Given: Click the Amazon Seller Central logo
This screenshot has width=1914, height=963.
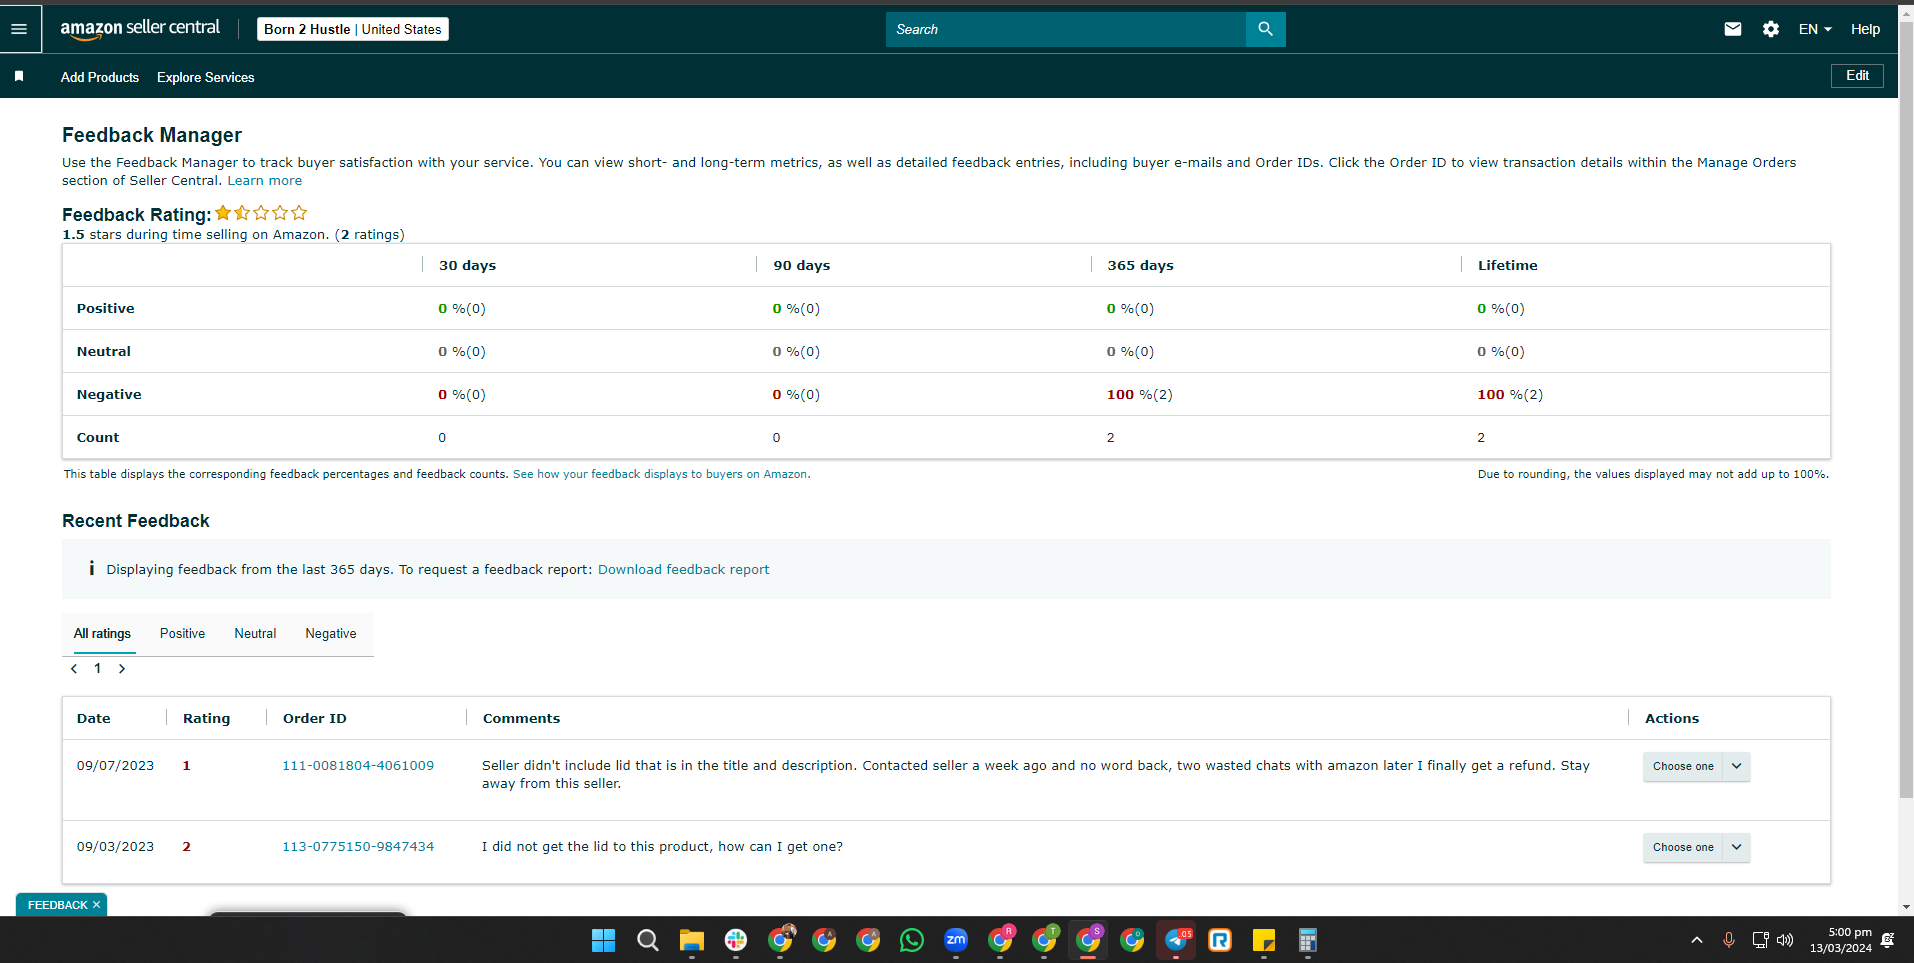Looking at the screenshot, I should 140,29.
